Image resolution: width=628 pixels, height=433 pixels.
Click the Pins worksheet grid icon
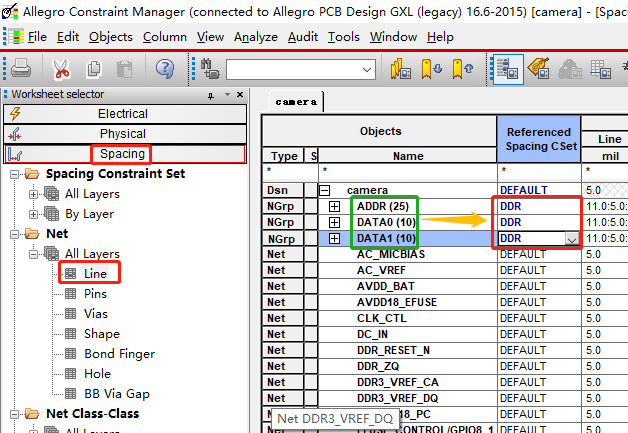tap(70, 294)
